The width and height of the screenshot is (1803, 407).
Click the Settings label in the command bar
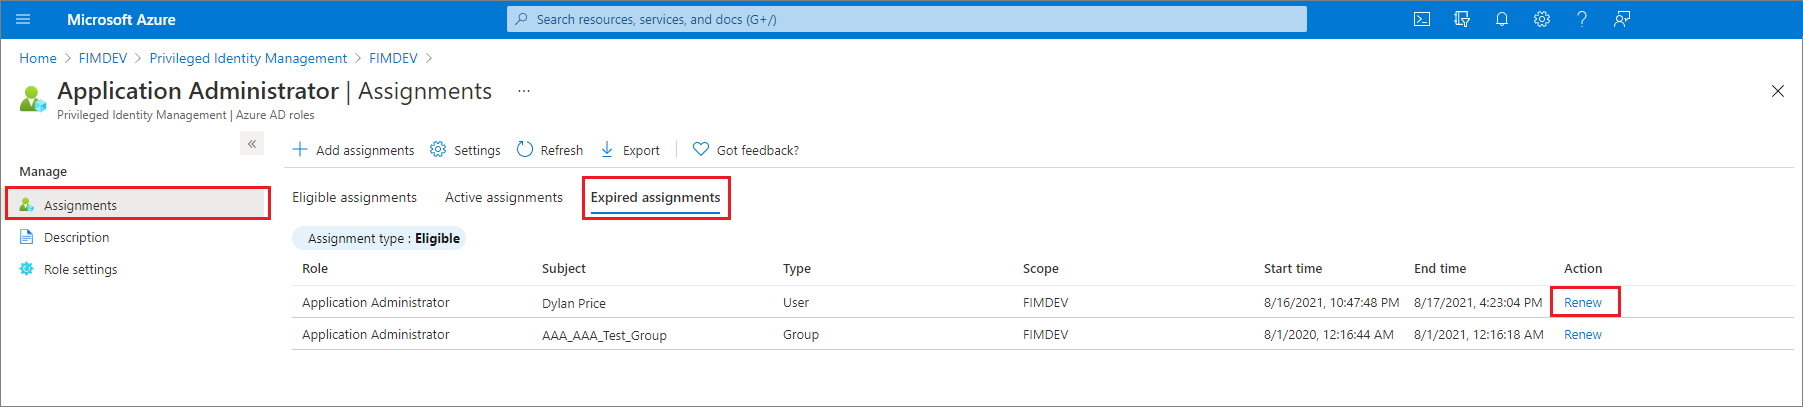pyautogui.click(x=477, y=150)
